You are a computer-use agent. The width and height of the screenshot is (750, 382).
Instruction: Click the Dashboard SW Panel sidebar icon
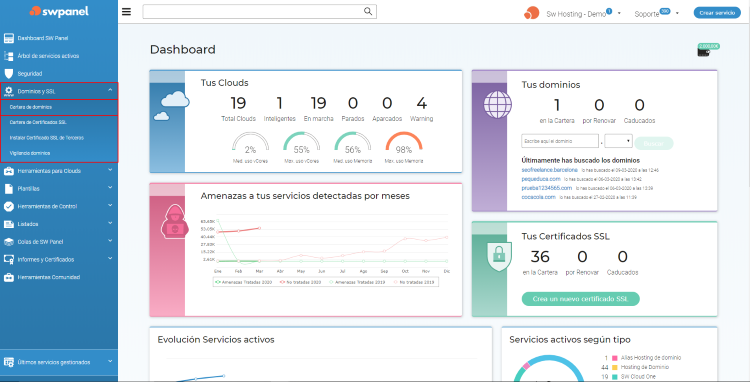(x=9, y=38)
